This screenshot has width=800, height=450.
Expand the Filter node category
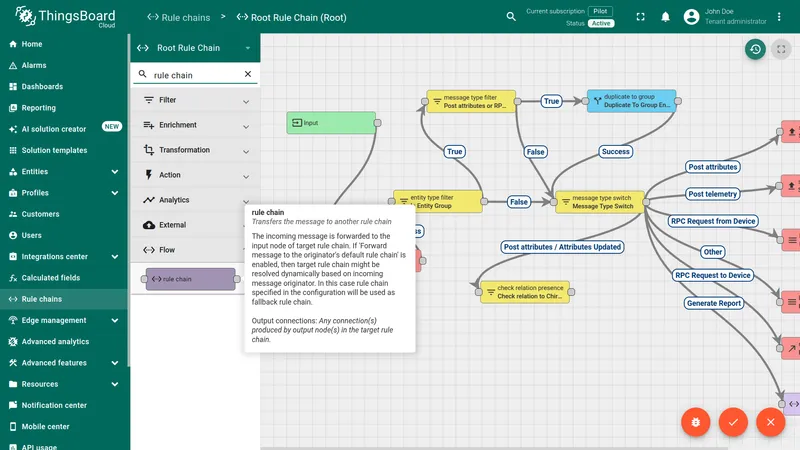pos(195,100)
